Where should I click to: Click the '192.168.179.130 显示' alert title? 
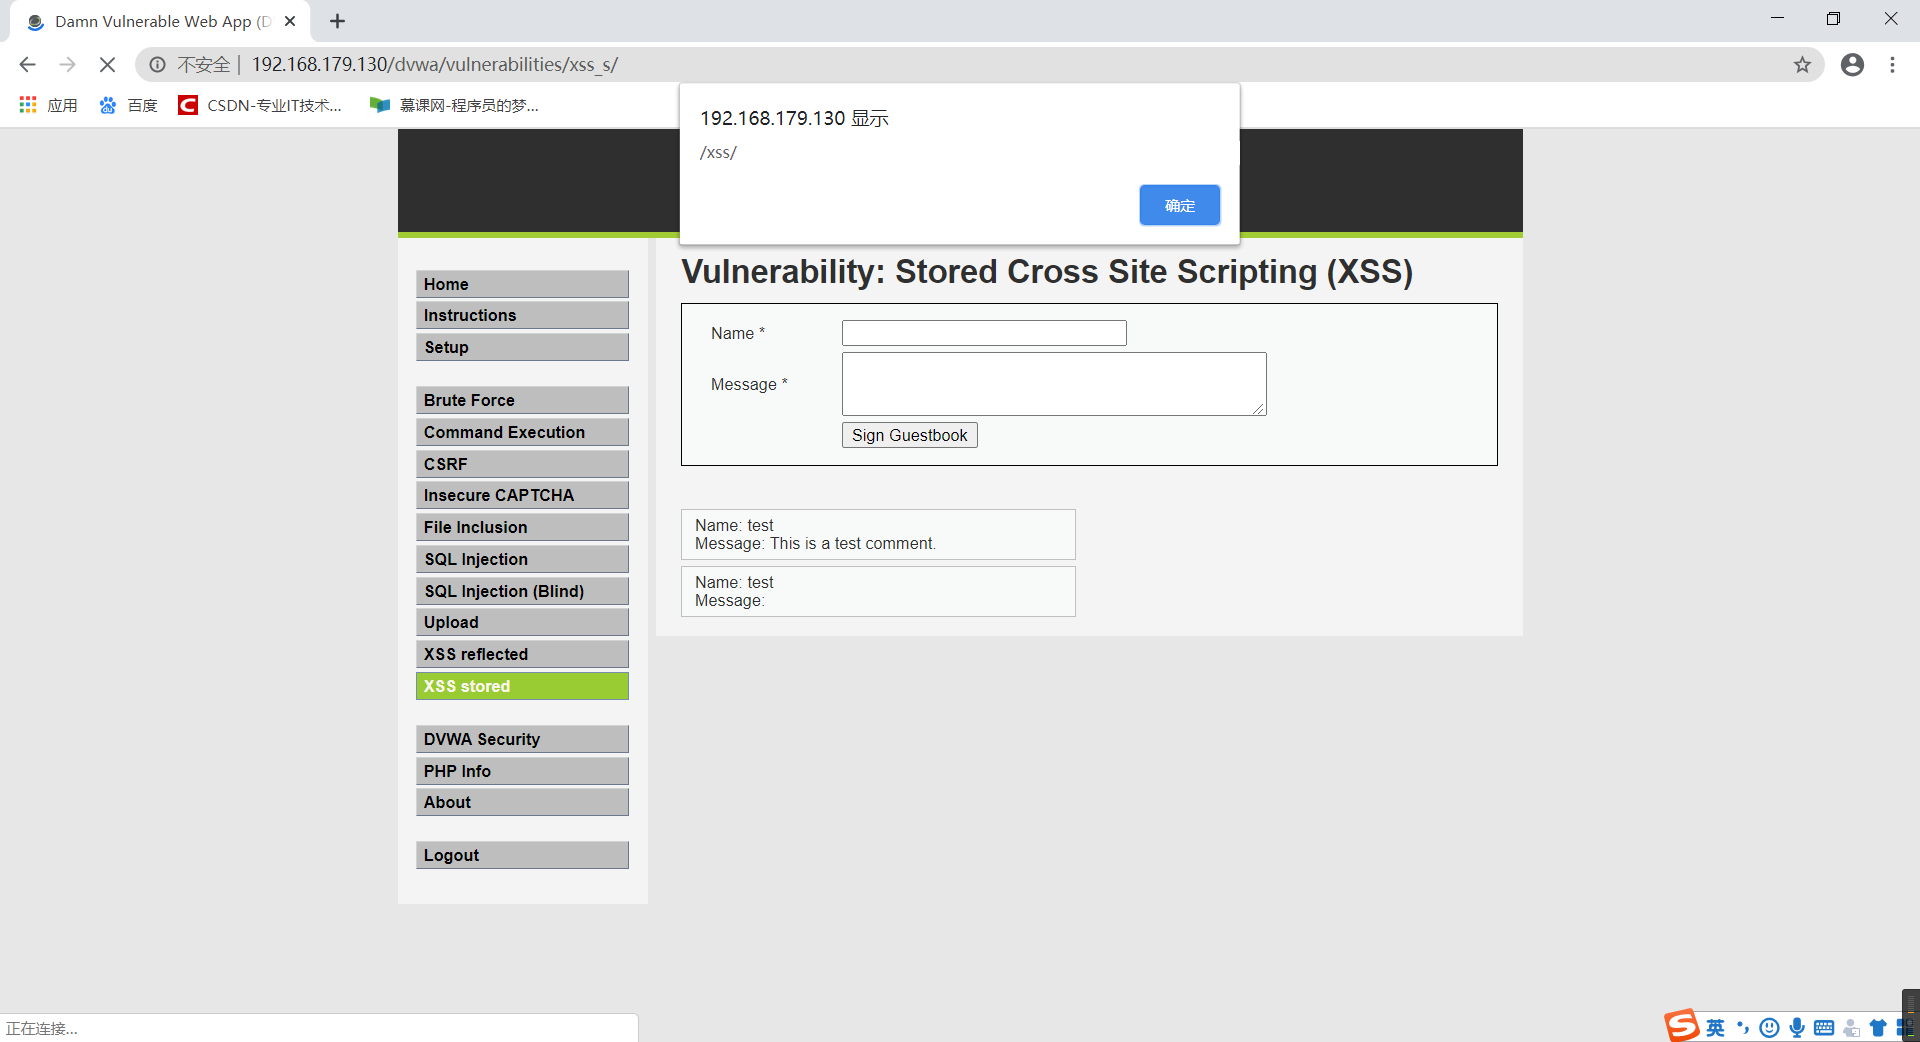click(794, 118)
